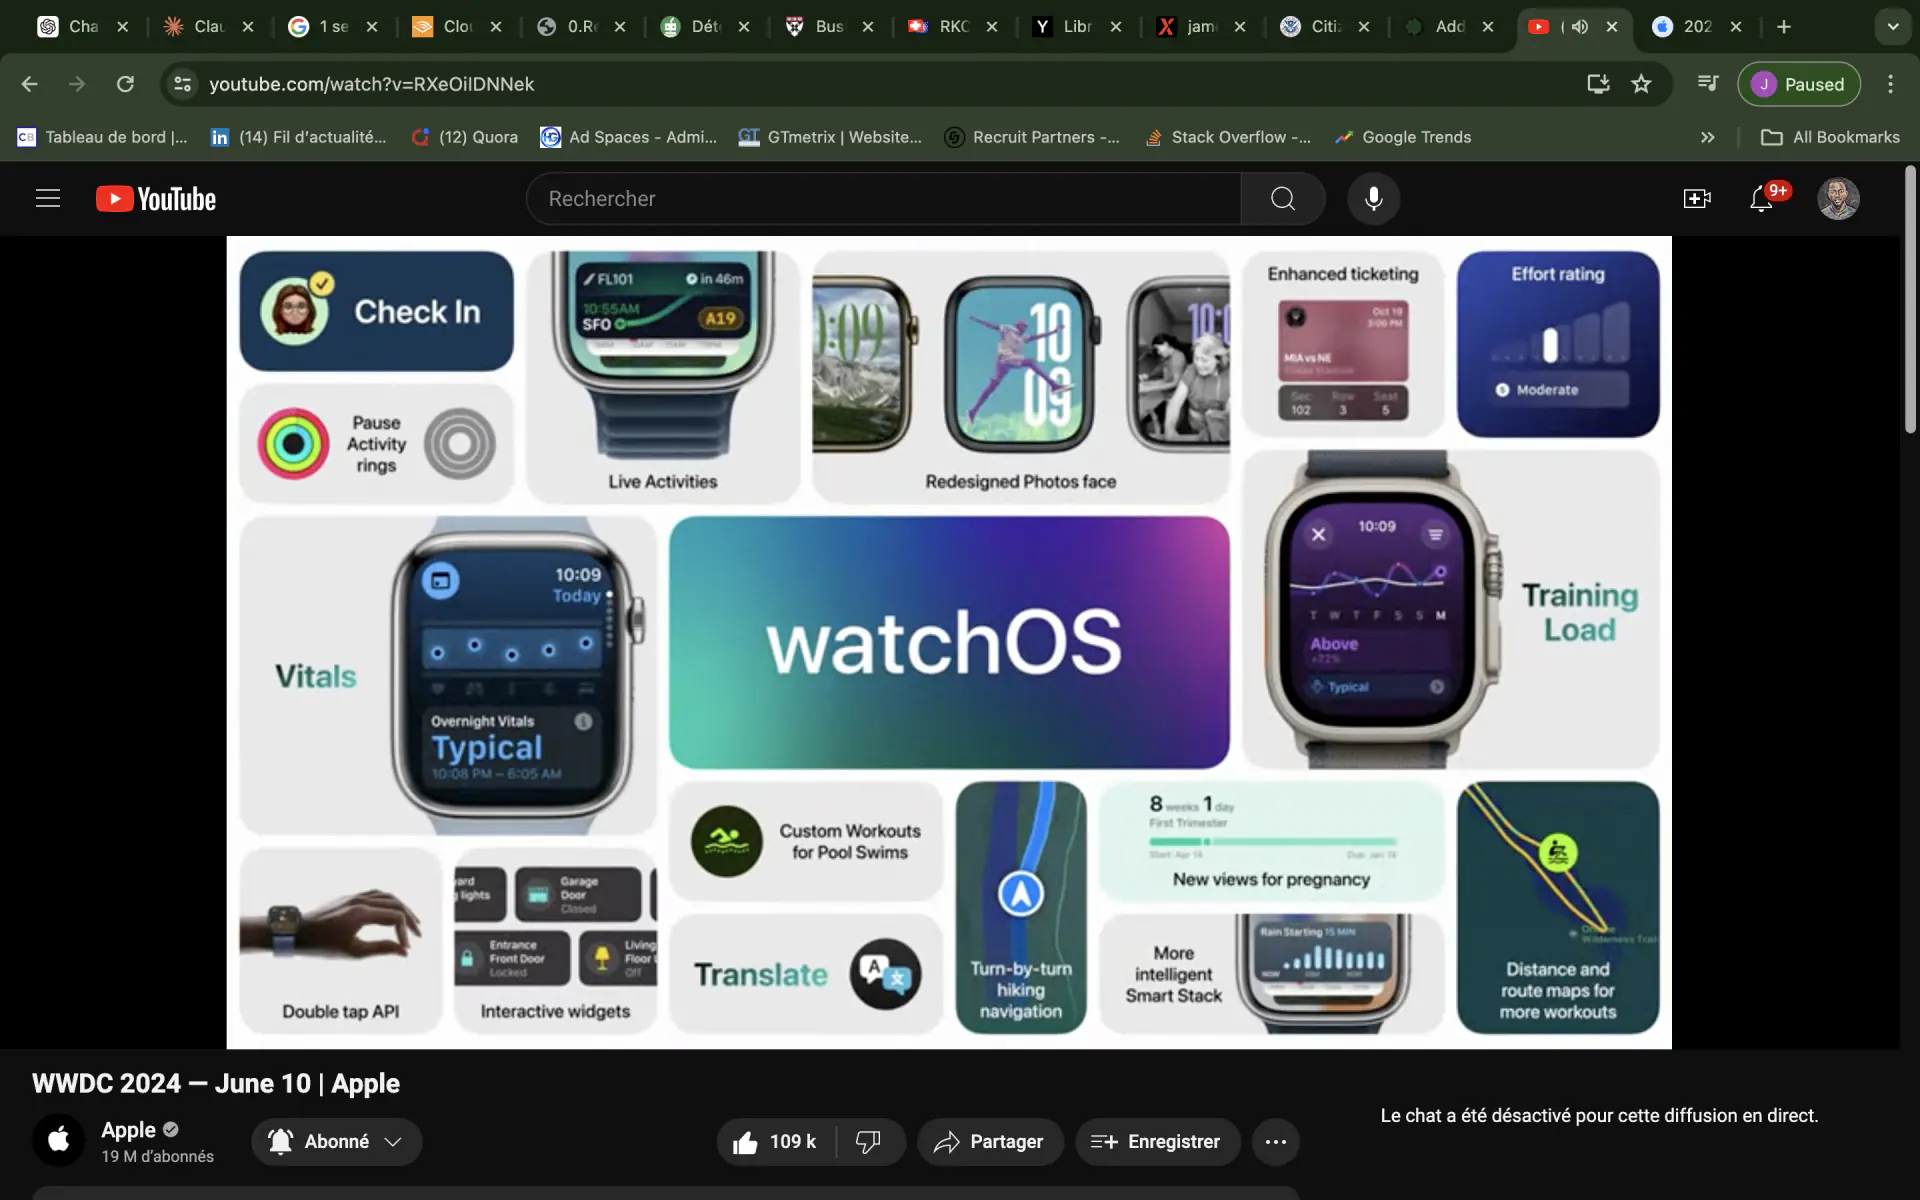Open the YouTube hamburger guide menu
The height and width of the screenshot is (1200, 1920).
click(x=48, y=198)
